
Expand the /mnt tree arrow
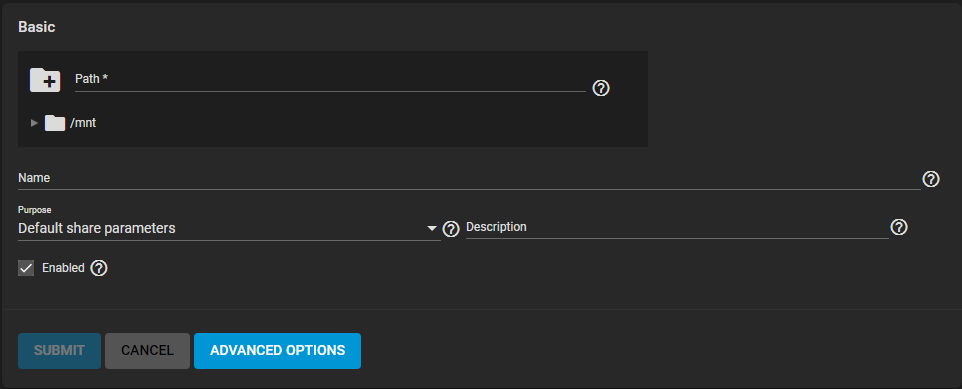click(x=34, y=123)
